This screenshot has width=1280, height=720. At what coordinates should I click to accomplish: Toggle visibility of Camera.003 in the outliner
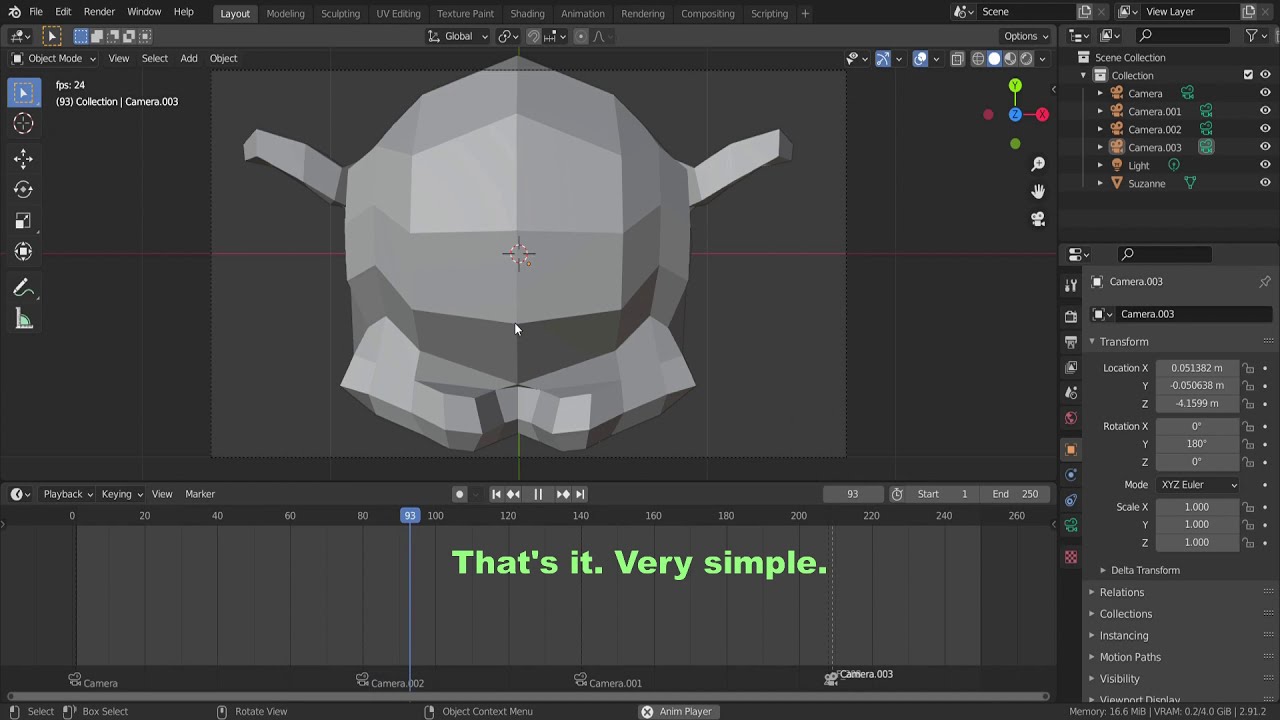[x=1264, y=147]
